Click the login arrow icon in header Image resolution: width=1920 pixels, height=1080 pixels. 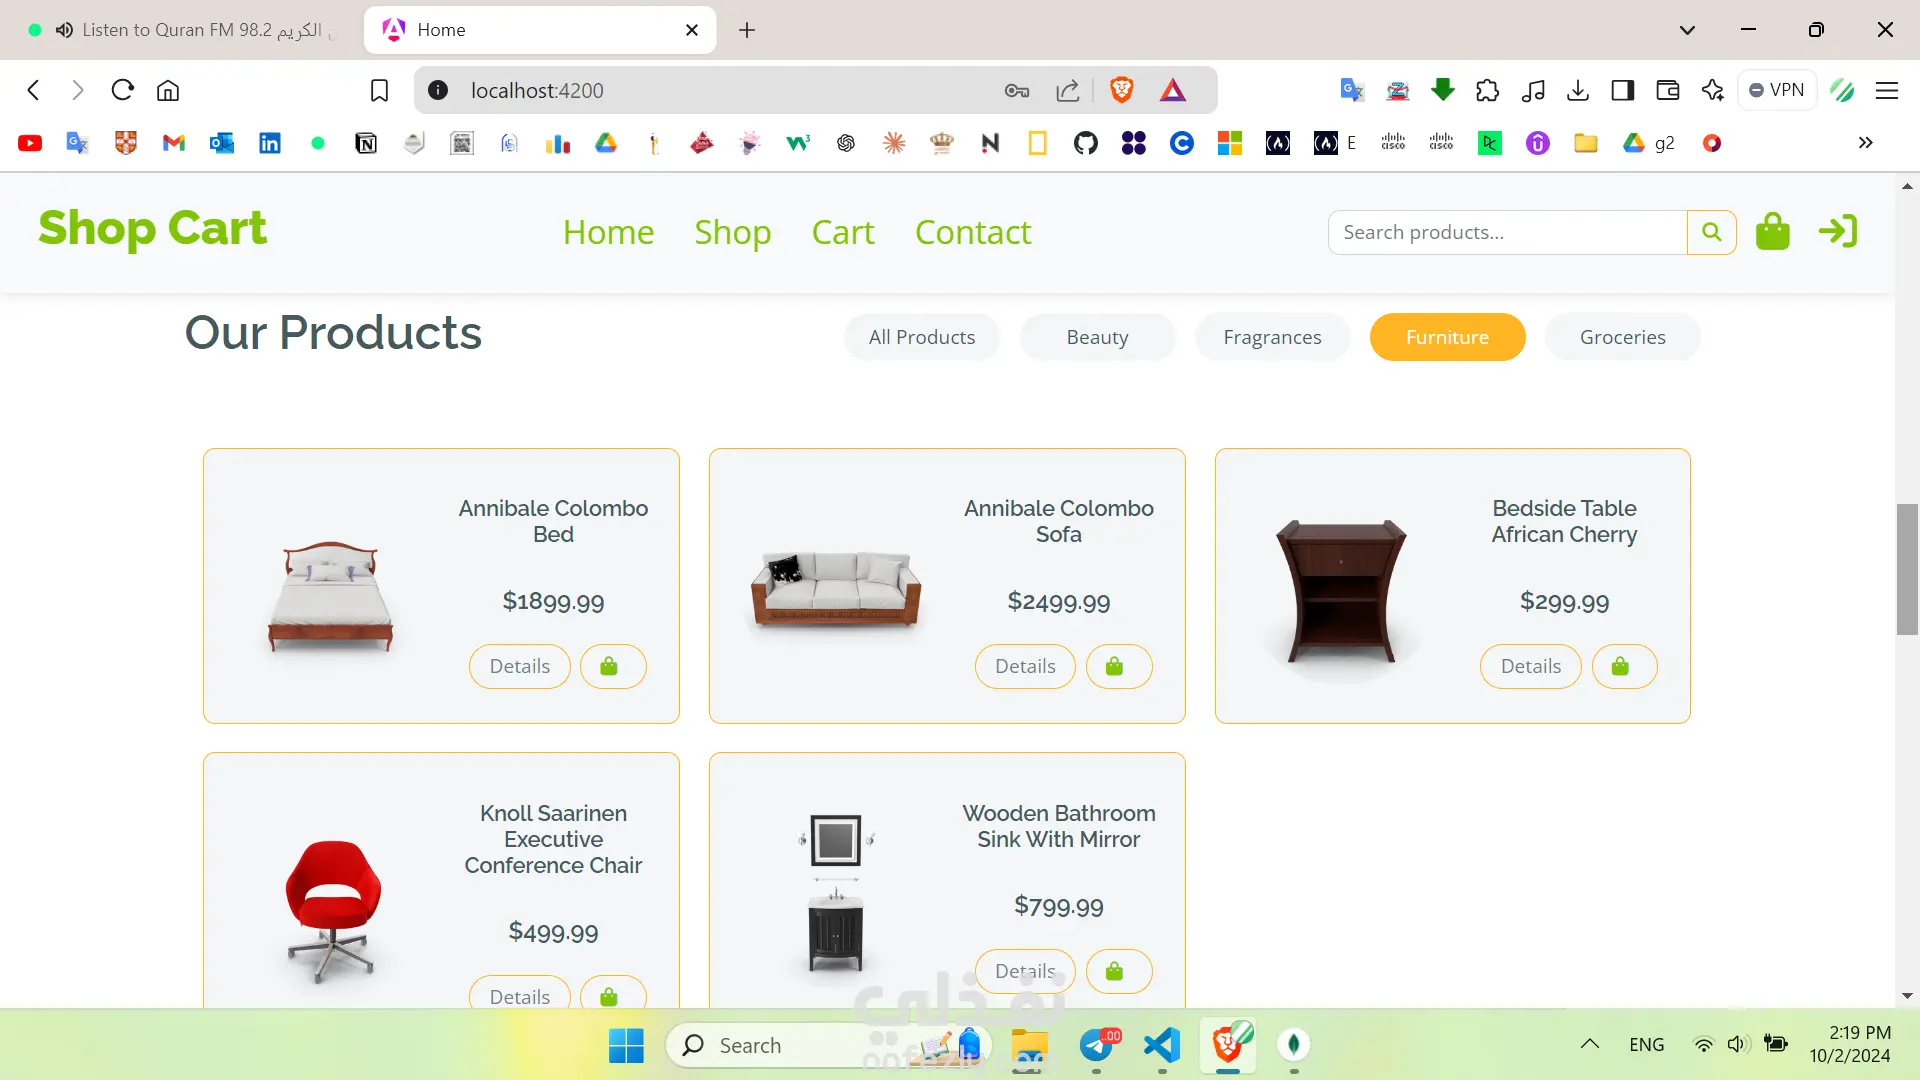point(1838,232)
